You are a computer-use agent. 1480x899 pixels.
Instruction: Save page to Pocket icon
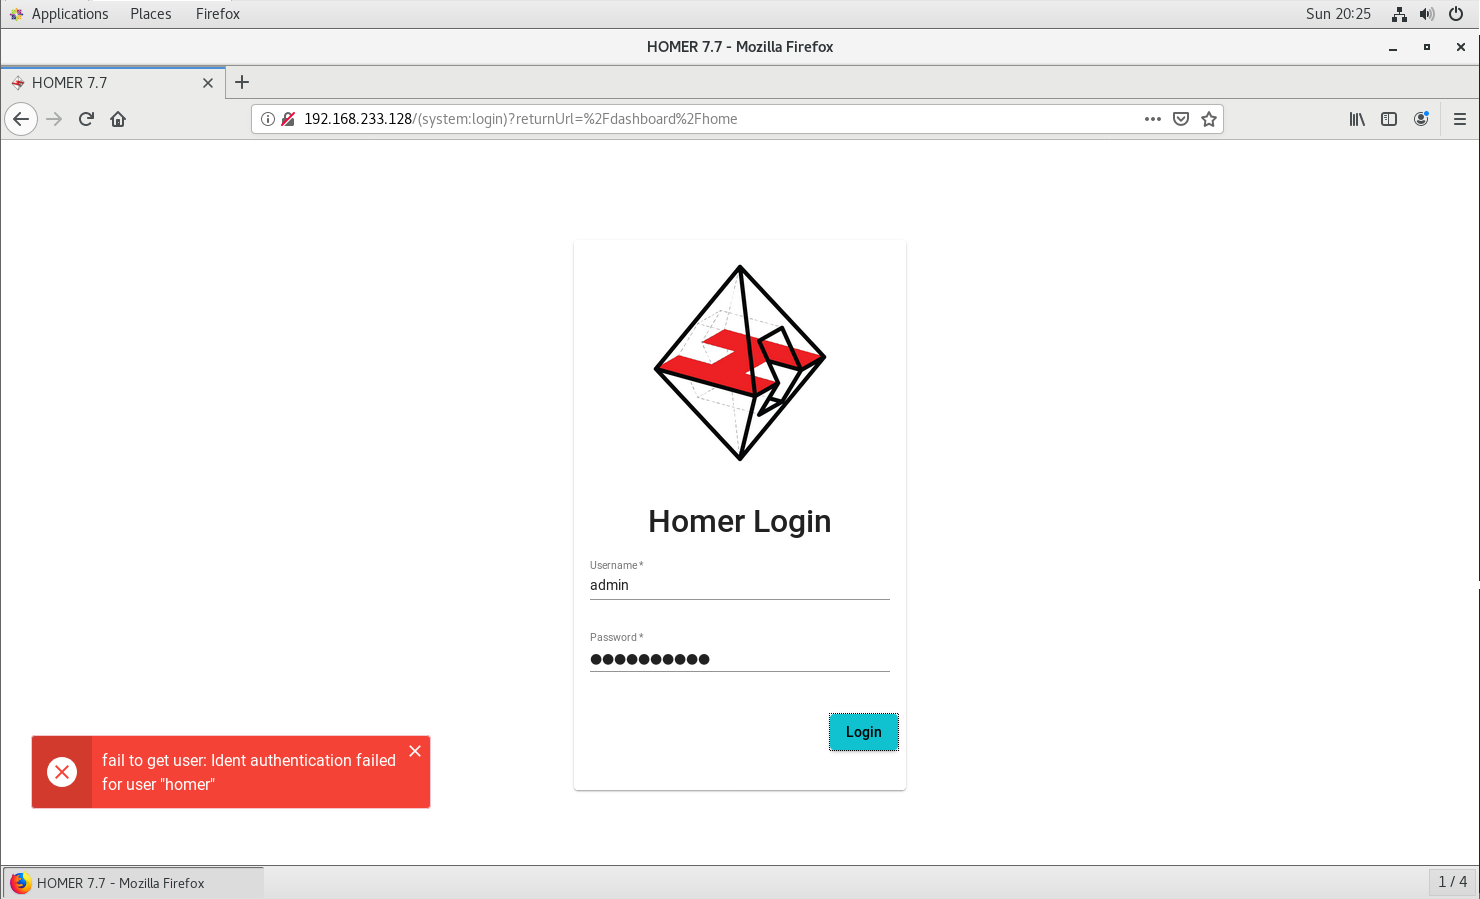coord(1181,119)
